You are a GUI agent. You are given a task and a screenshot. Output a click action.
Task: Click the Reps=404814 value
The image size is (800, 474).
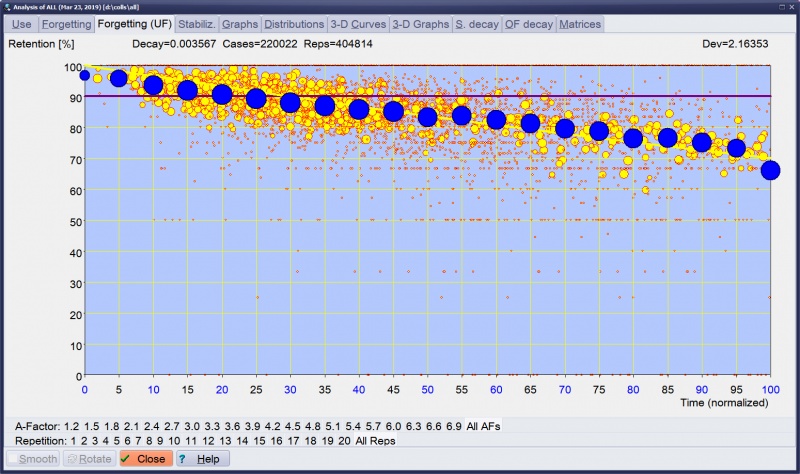[338, 44]
